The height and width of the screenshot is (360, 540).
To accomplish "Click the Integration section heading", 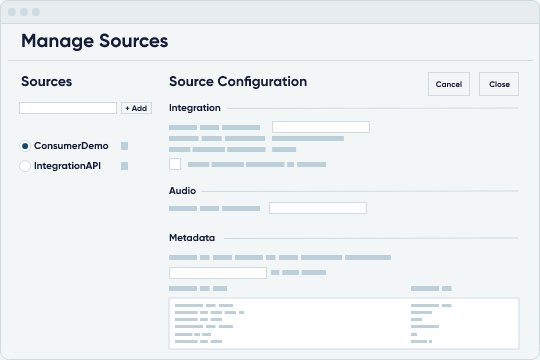I will [x=195, y=108].
